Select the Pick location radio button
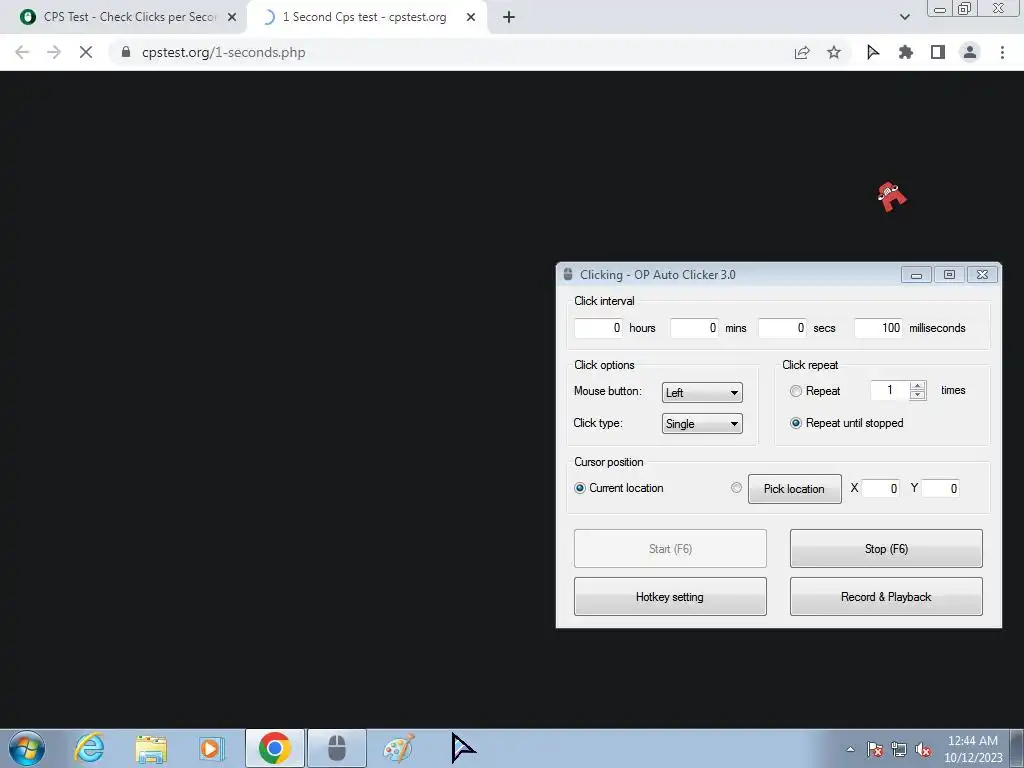This screenshot has height=768, width=1024. tap(736, 488)
